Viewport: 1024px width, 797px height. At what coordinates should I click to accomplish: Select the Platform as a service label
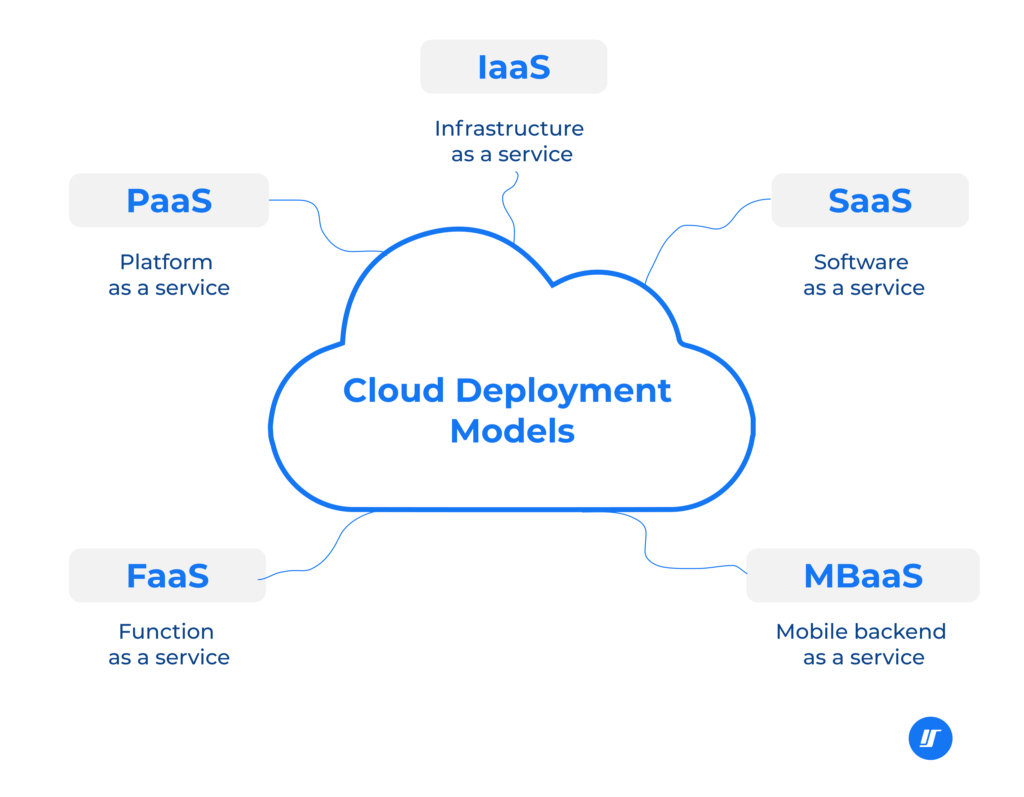click(x=166, y=275)
